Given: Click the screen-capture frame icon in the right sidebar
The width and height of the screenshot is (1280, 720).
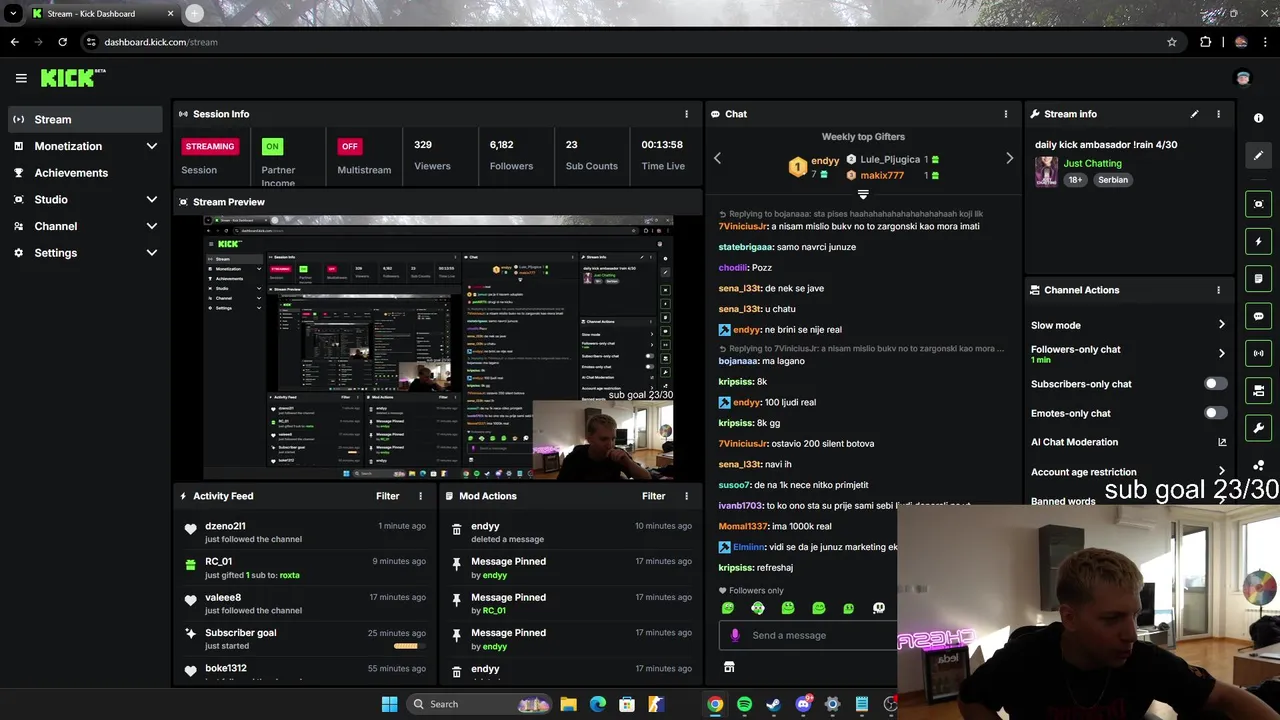Looking at the screenshot, I should (1258, 204).
